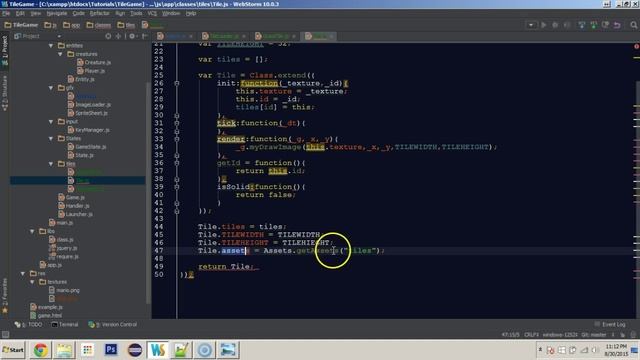Collapse the libs folder
The image size is (640, 360).
pyautogui.click(x=32, y=231)
